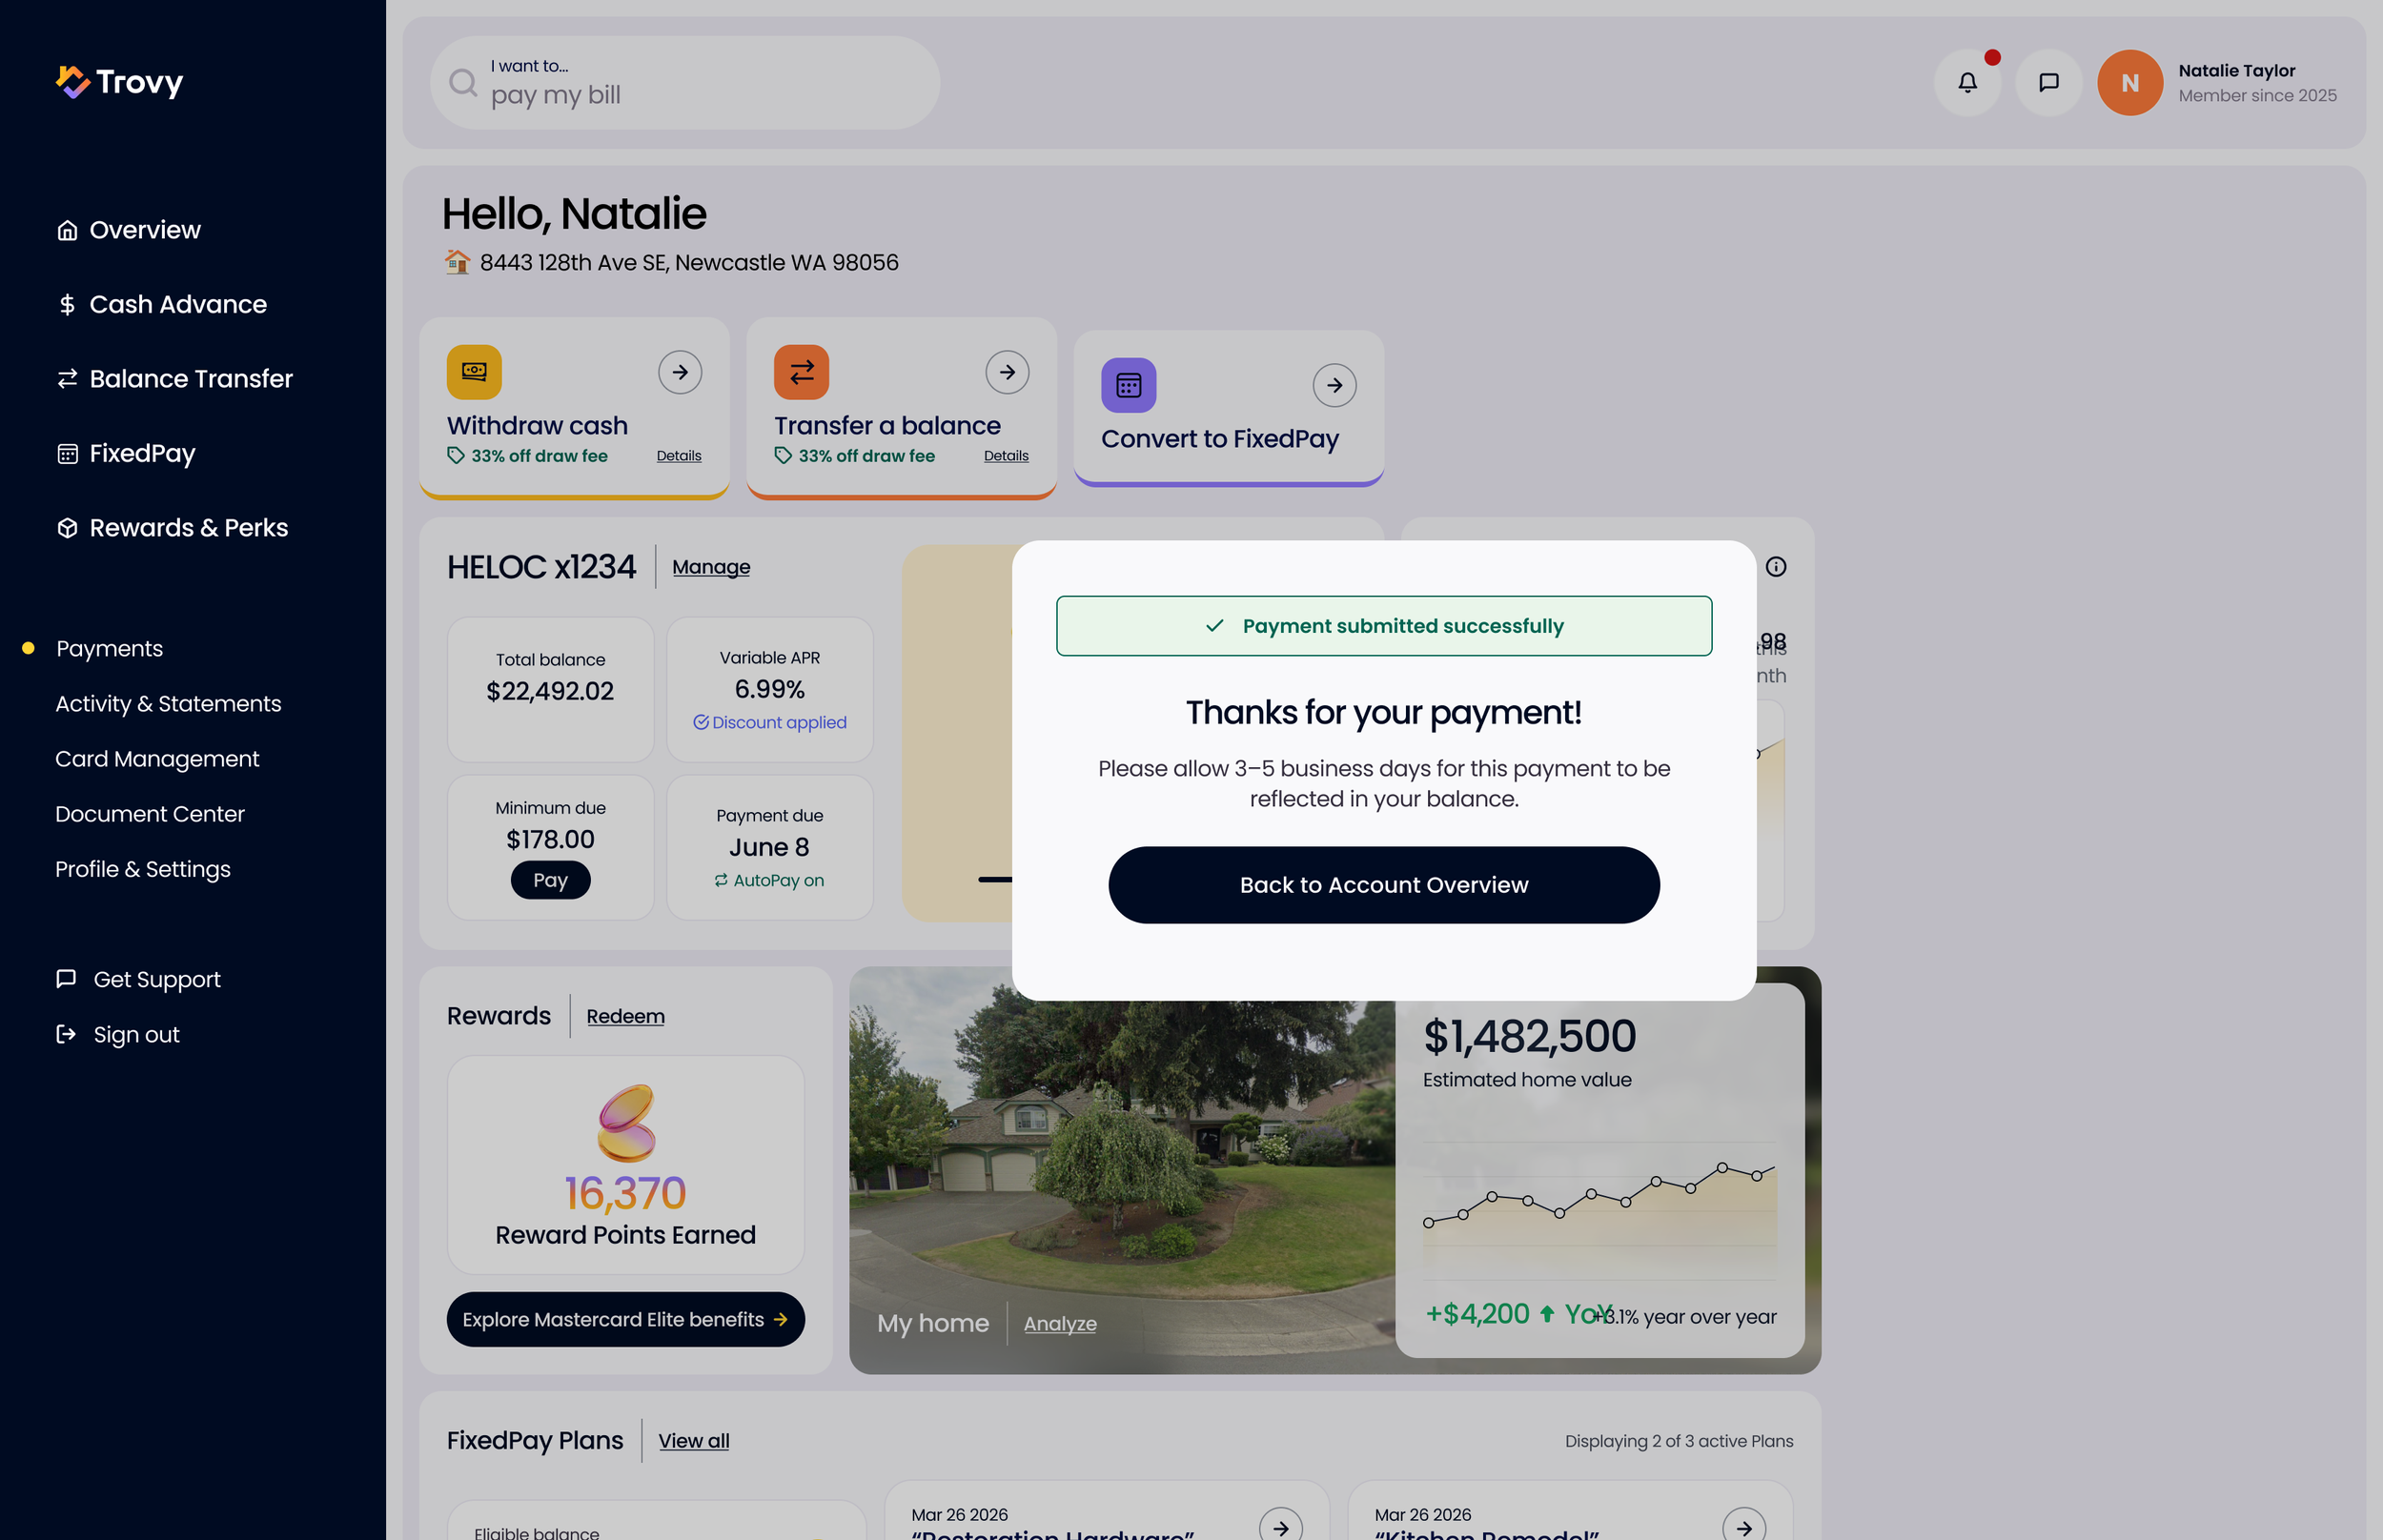This screenshot has height=1540, width=2383.
Task: Click the Convert to FixedPay arrow button
Action: tap(1334, 385)
